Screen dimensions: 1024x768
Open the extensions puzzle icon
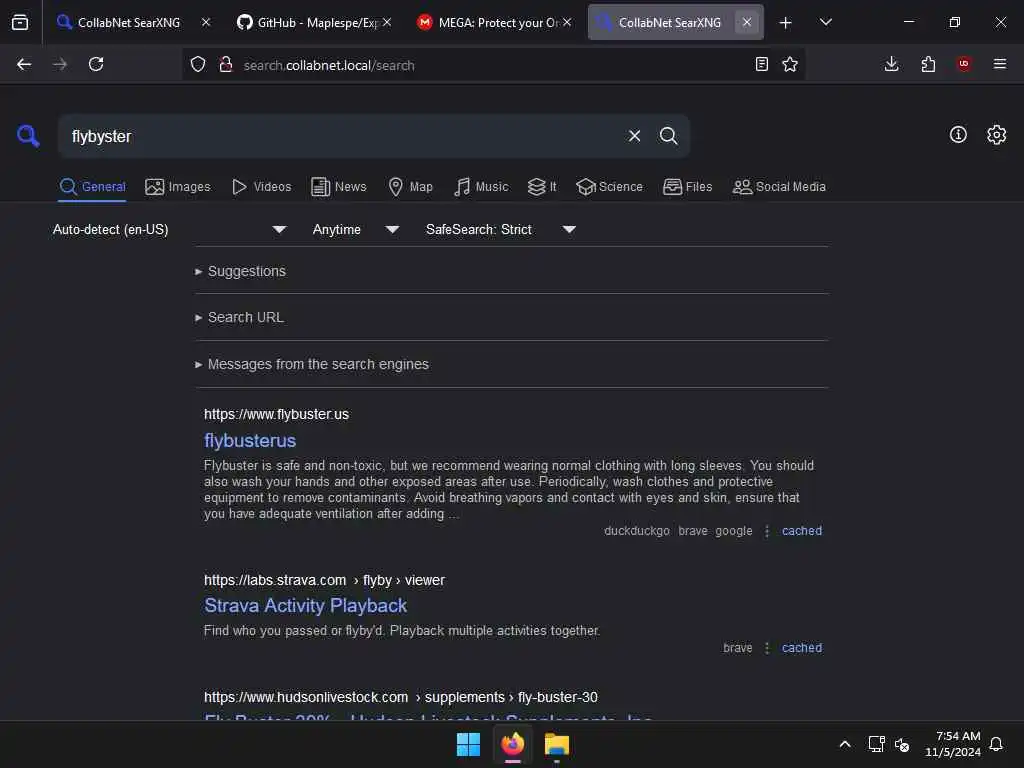(928, 64)
